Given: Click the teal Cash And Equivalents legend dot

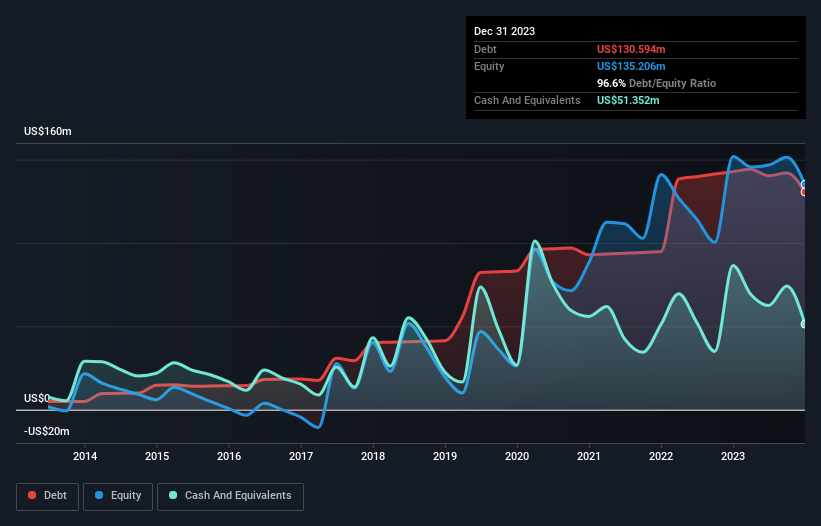Looking at the screenshot, I should [x=173, y=495].
